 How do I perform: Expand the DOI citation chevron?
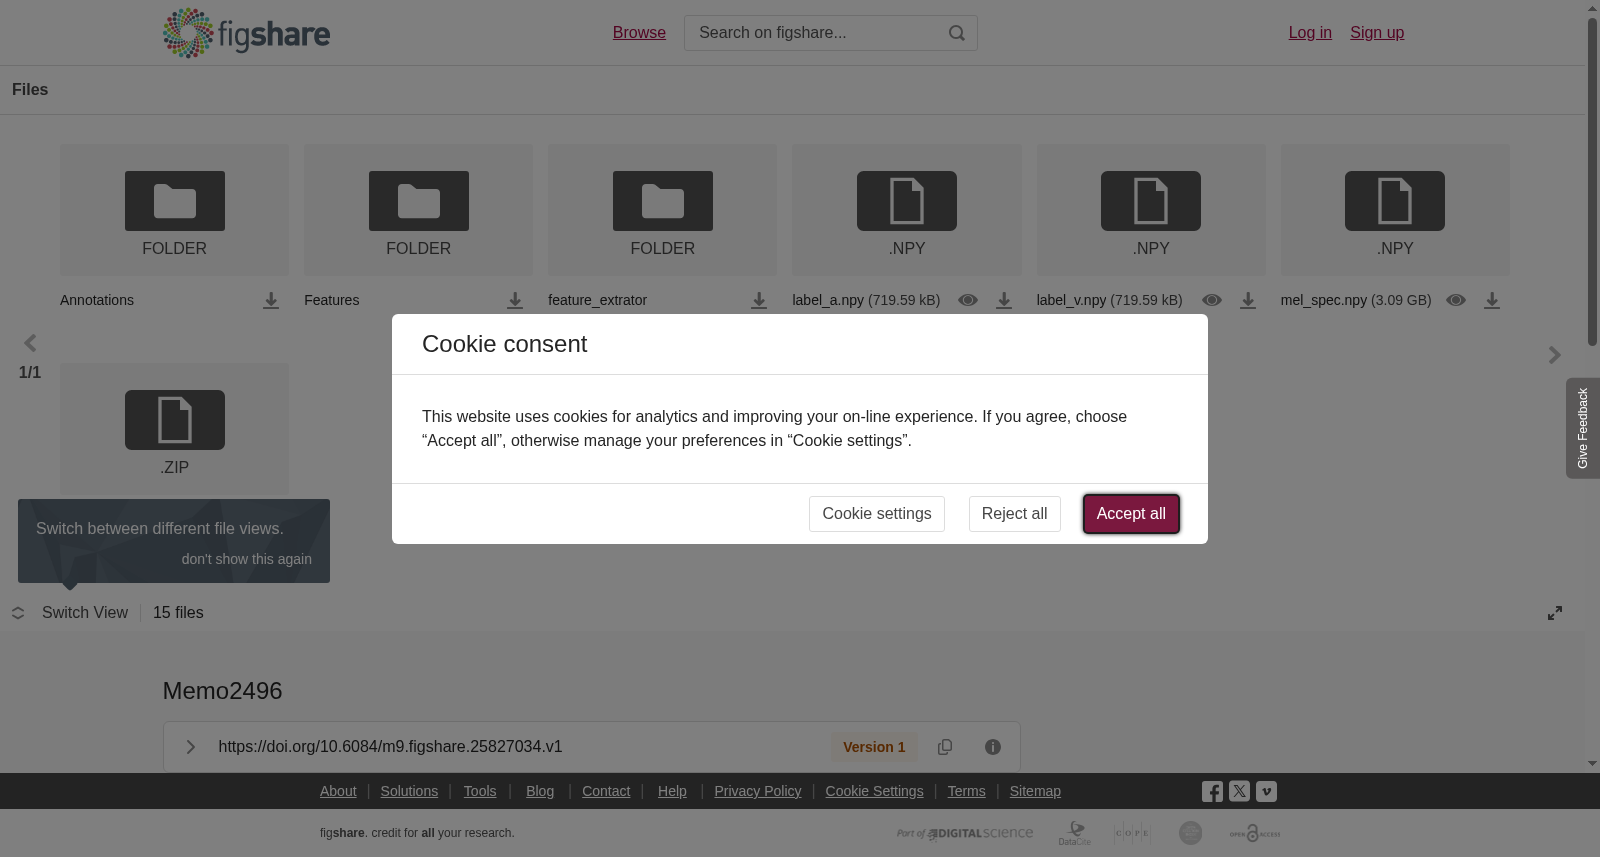click(x=191, y=747)
